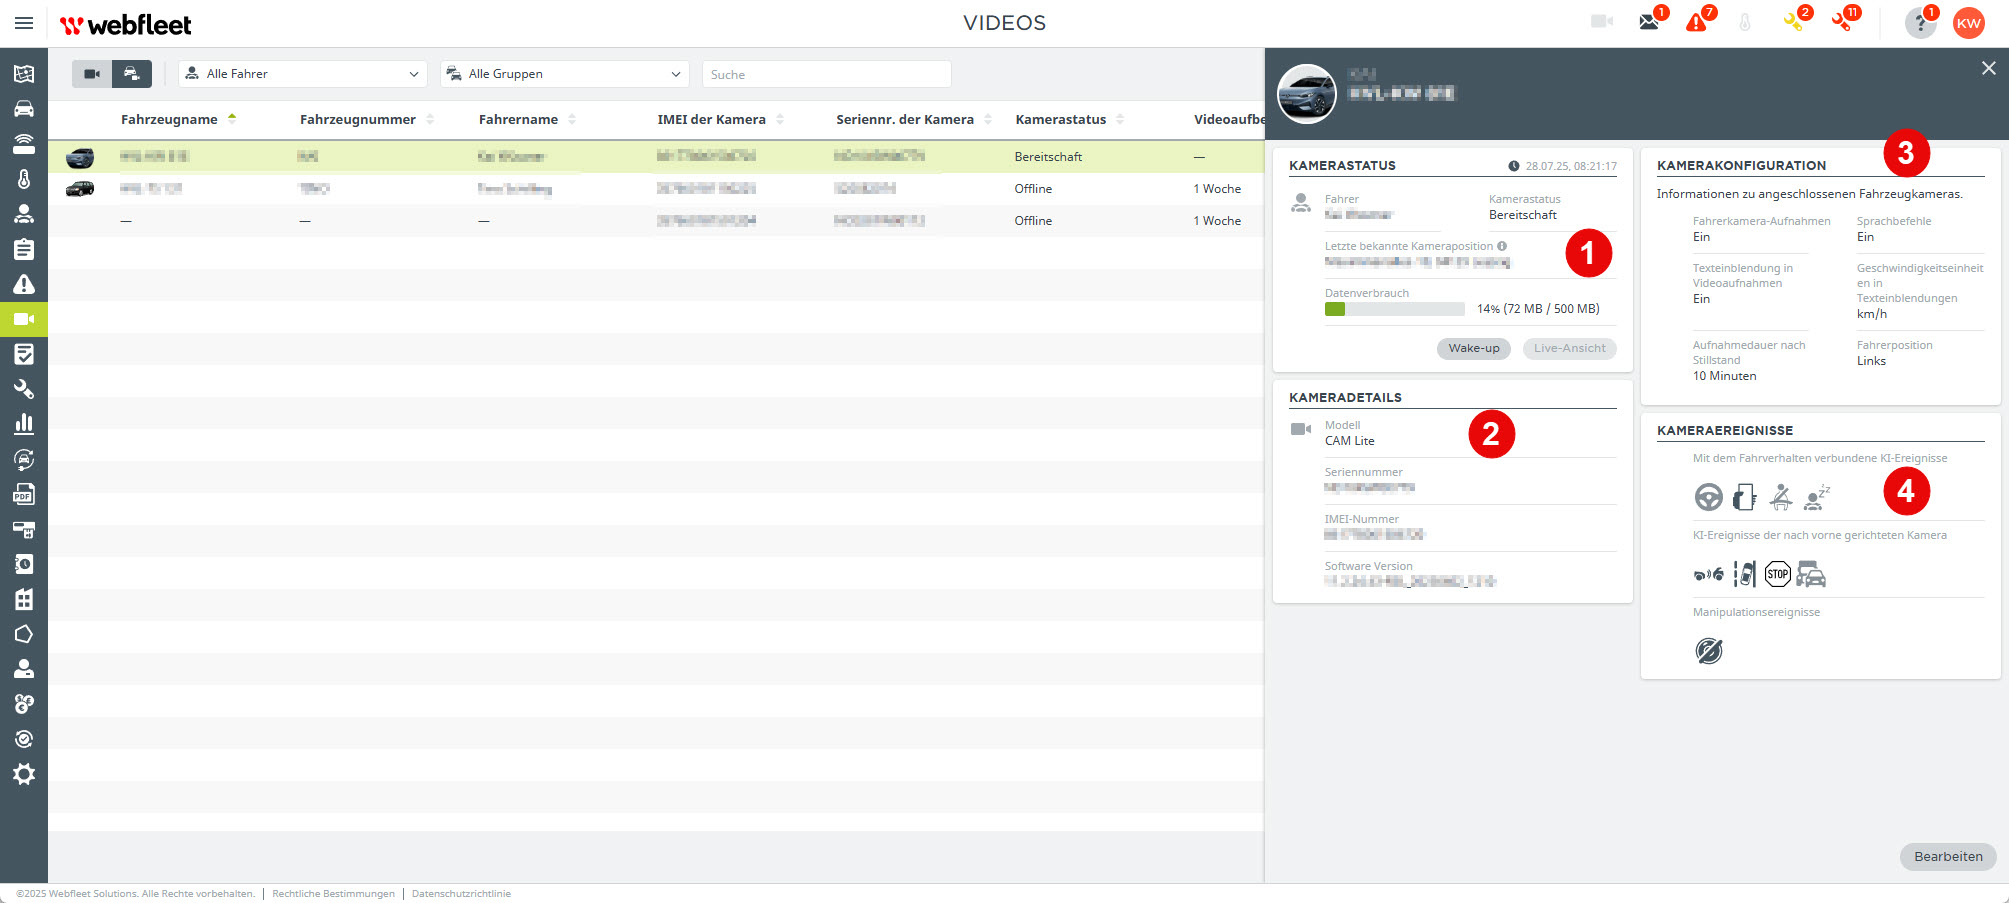
Task: Click the steering wheel KI-Ereignis icon
Action: tap(1709, 497)
